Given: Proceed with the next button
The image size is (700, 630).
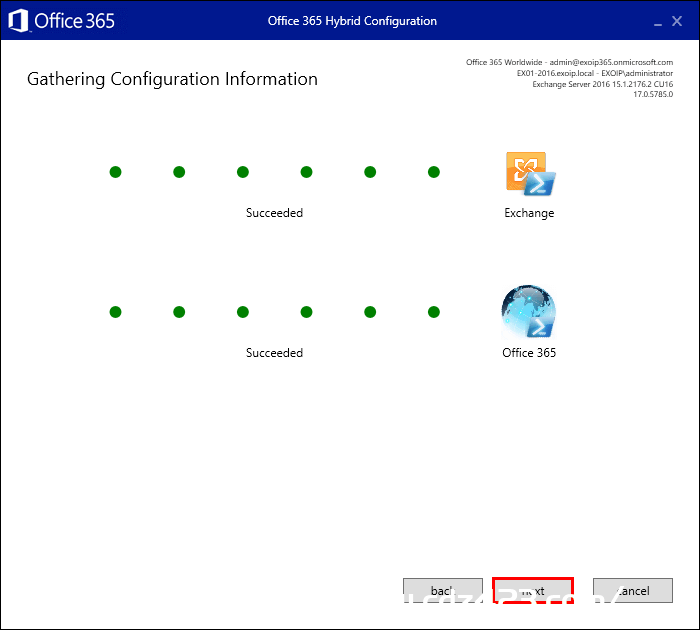Looking at the screenshot, I should (x=533, y=590).
